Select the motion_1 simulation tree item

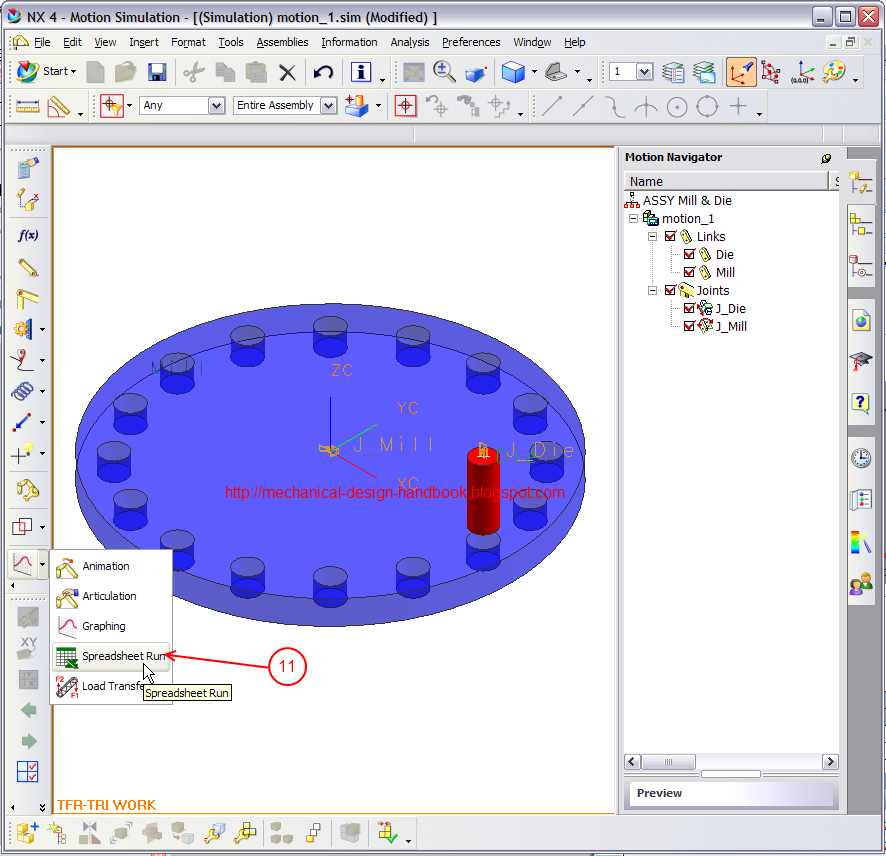coord(688,219)
